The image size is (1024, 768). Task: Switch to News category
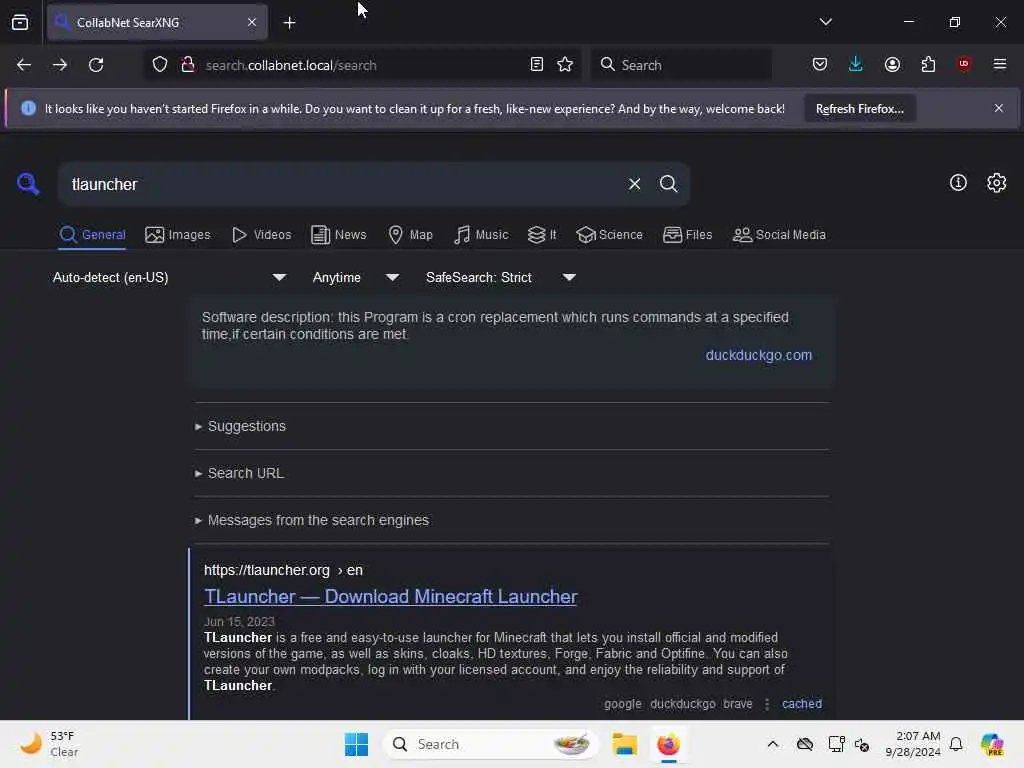(338, 235)
